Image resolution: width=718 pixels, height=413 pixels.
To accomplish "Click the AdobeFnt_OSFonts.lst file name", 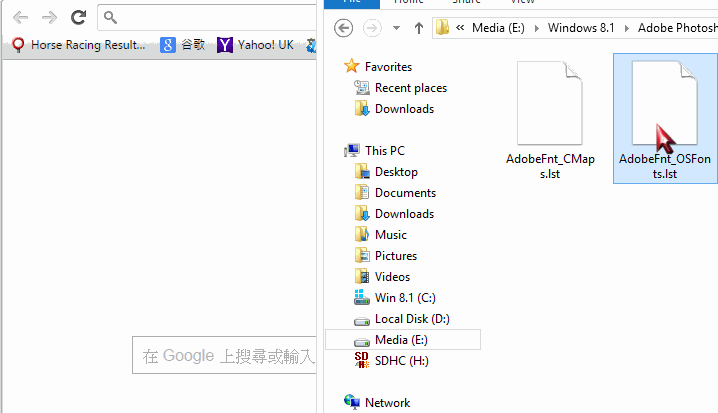I will point(665,166).
